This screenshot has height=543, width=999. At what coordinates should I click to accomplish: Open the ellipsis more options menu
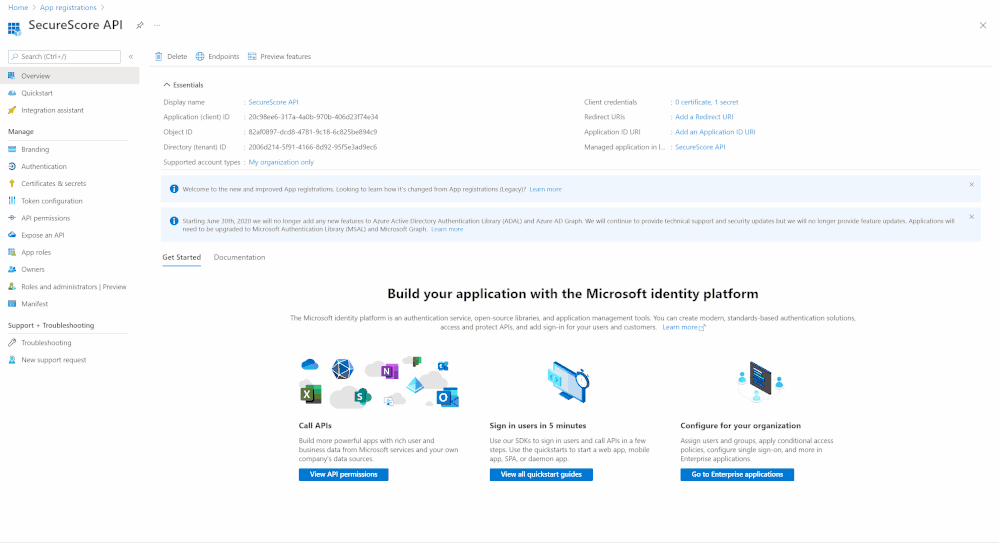point(157,25)
